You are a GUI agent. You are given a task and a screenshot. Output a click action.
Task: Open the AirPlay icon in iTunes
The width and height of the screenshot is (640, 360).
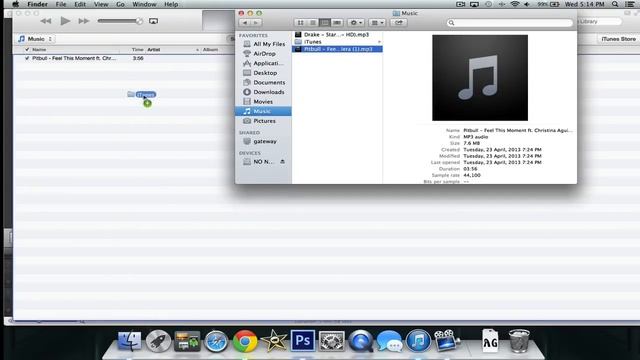(153, 21)
